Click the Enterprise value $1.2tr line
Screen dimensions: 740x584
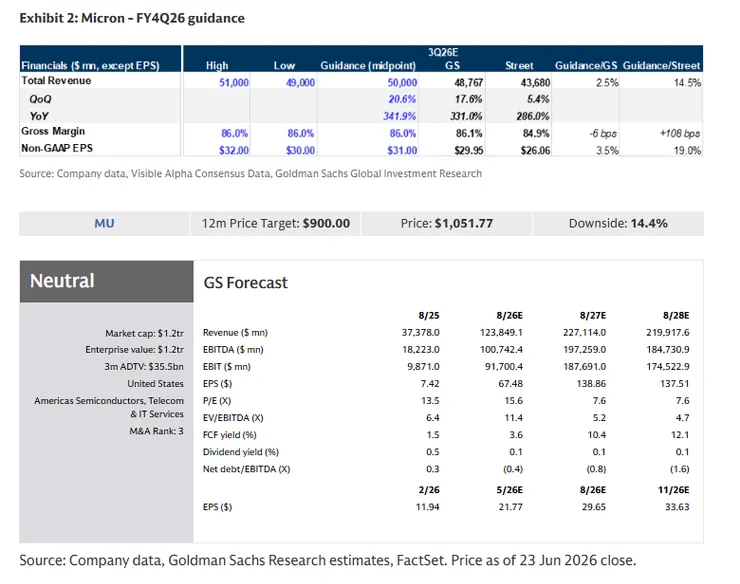[135, 350]
